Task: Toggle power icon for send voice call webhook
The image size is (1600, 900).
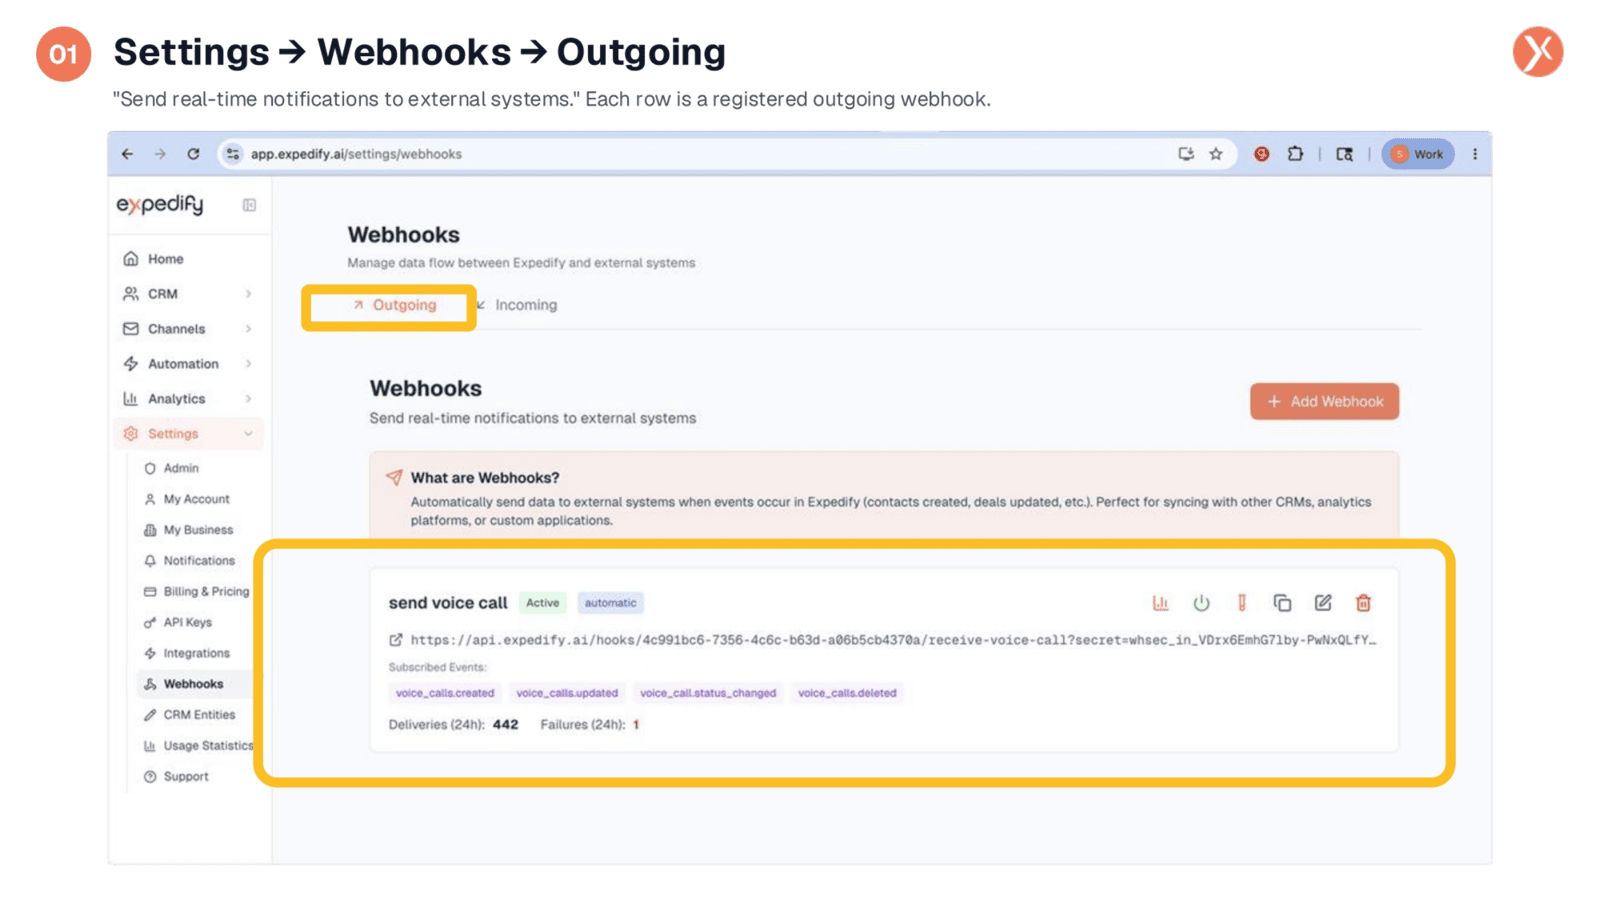Action: coord(1201,603)
